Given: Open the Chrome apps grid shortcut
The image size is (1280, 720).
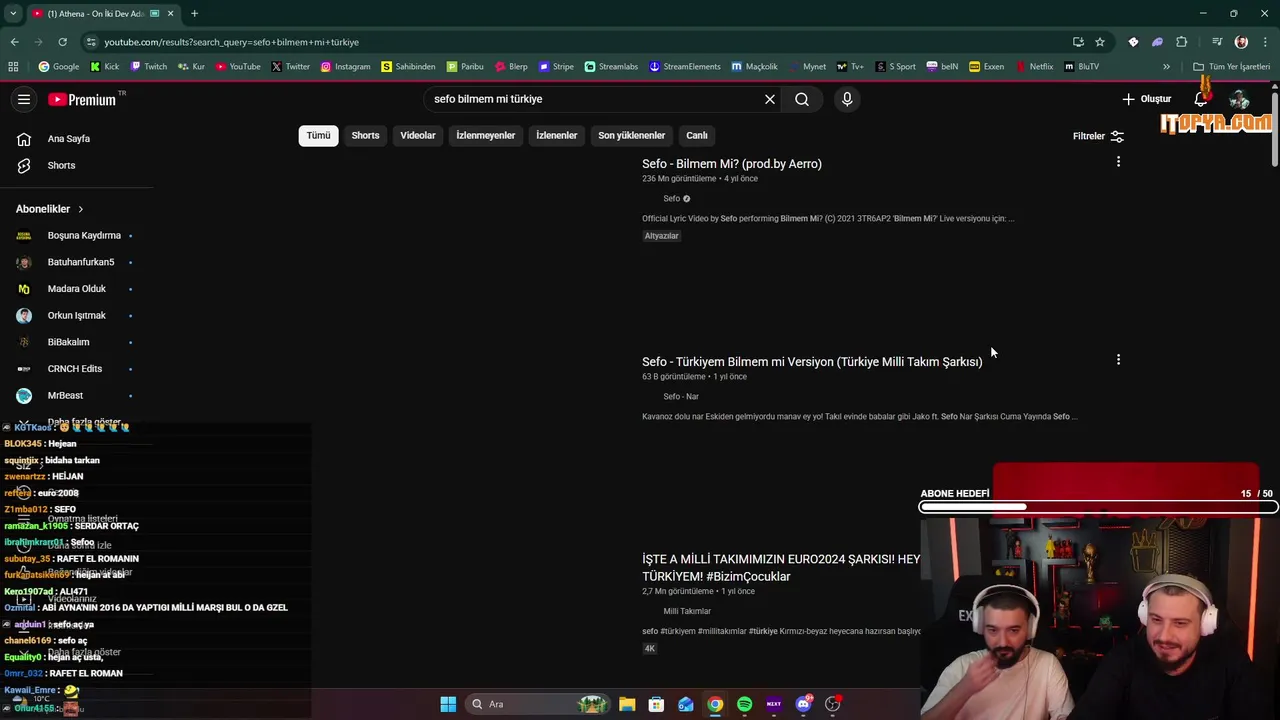Looking at the screenshot, I should click(13, 66).
